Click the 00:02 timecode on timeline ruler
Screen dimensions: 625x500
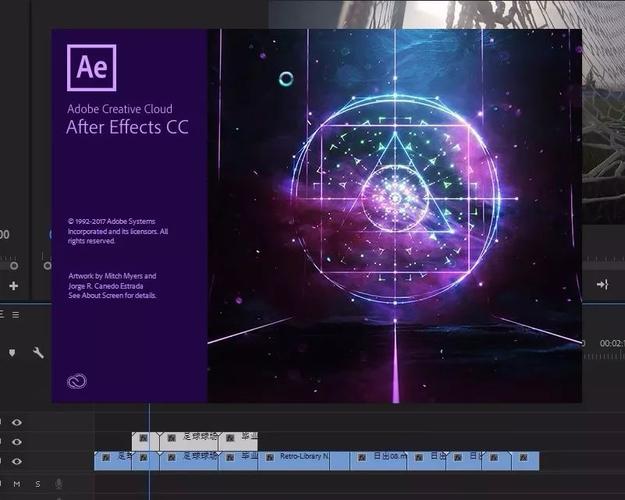(x=611, y=343)
